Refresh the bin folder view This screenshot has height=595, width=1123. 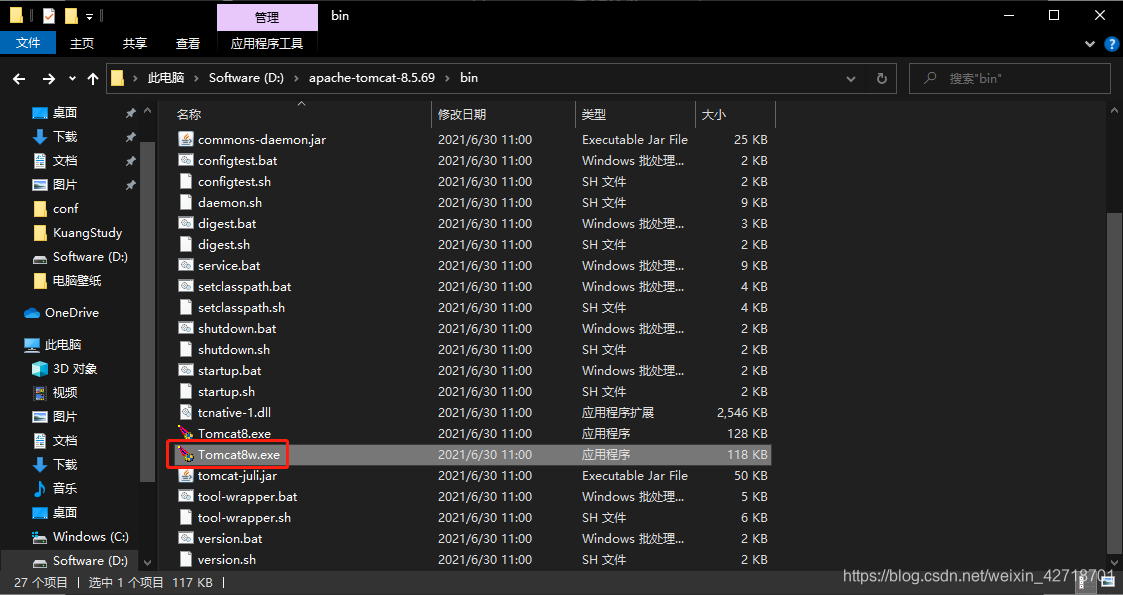[x=882, y=78]
